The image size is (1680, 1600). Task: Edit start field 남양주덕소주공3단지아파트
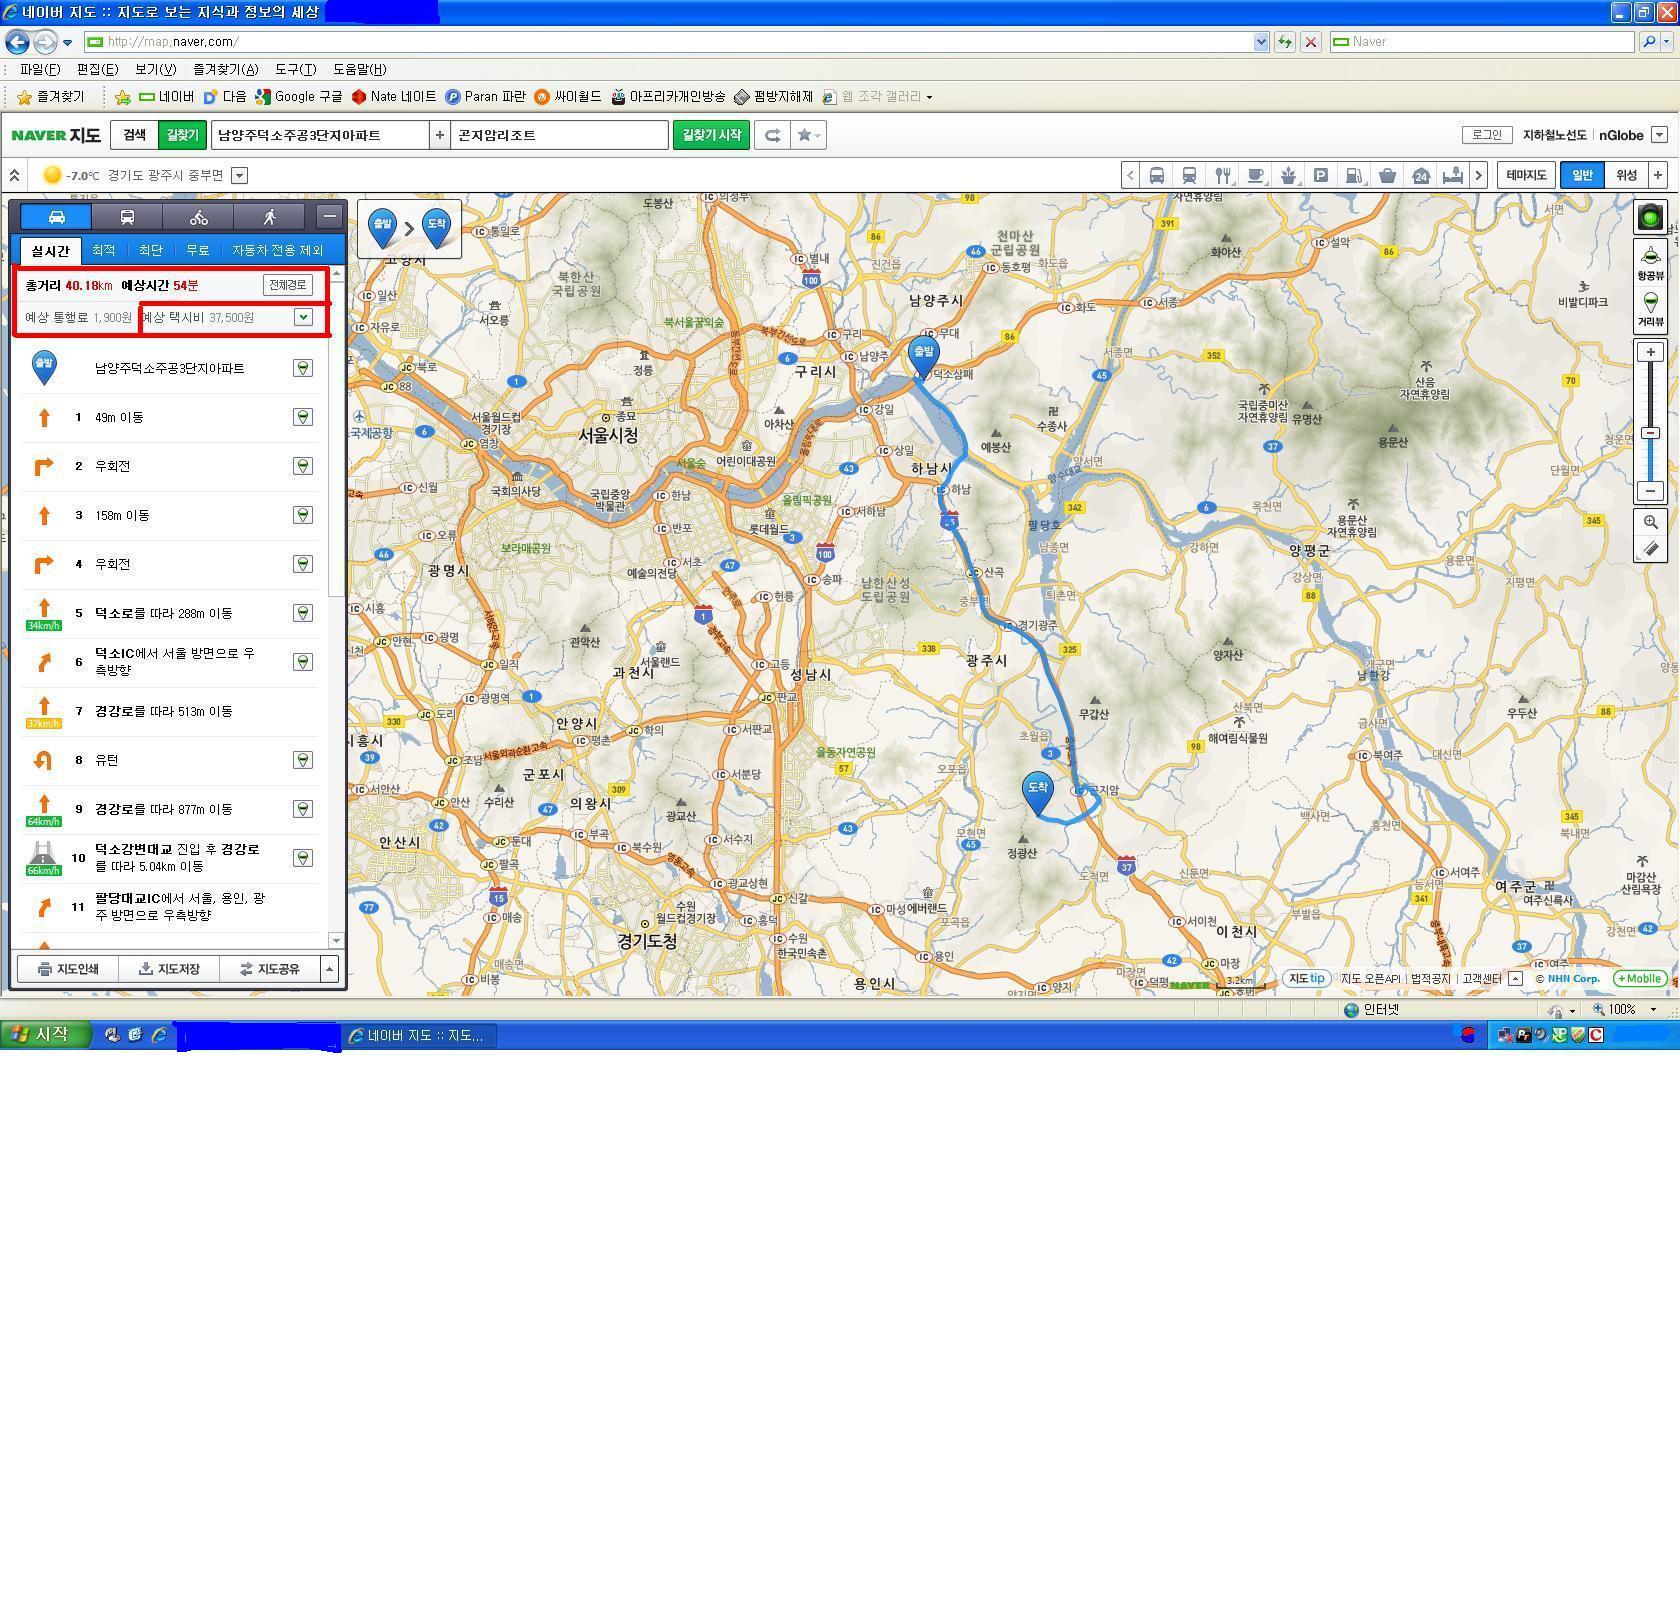tap(320, 135)
